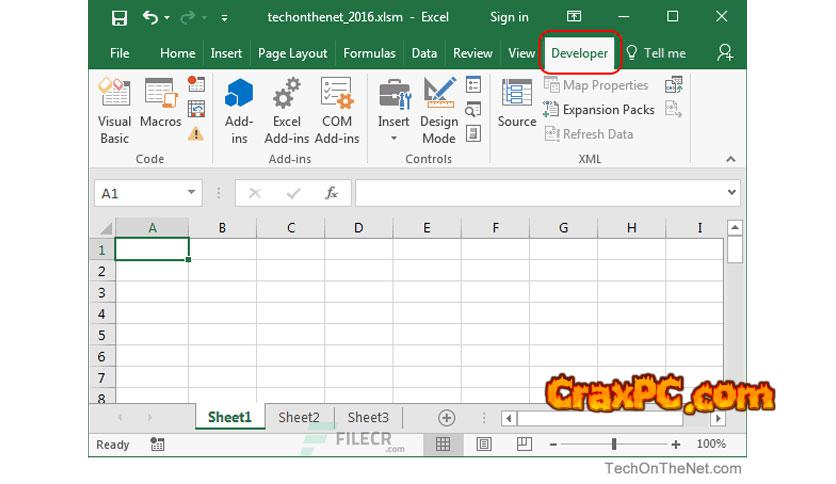Image resolution: width=836 pixels, height=484 pixels.
Task: Save the workbook with Save icon
Action: point(119,17)
